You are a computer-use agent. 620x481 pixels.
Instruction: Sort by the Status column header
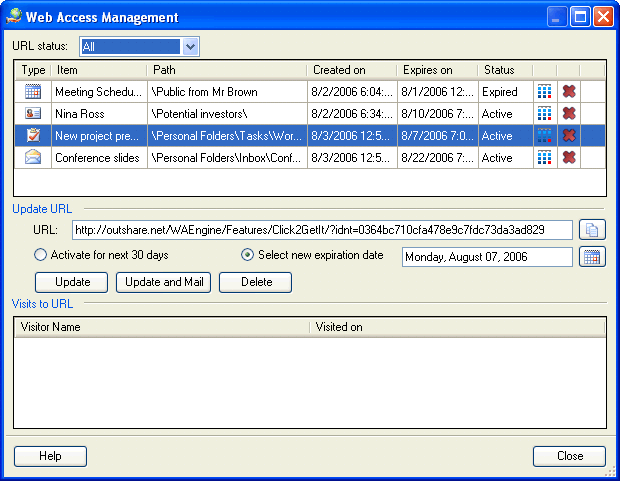[505, 70]
